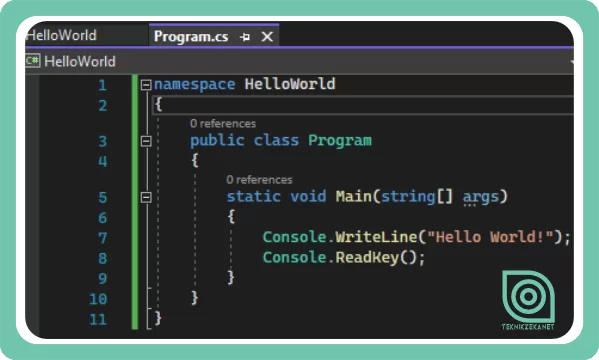Click the namespace keyword on line 1
Viewport: 599px width, 360px height.
tap(194, 84)
